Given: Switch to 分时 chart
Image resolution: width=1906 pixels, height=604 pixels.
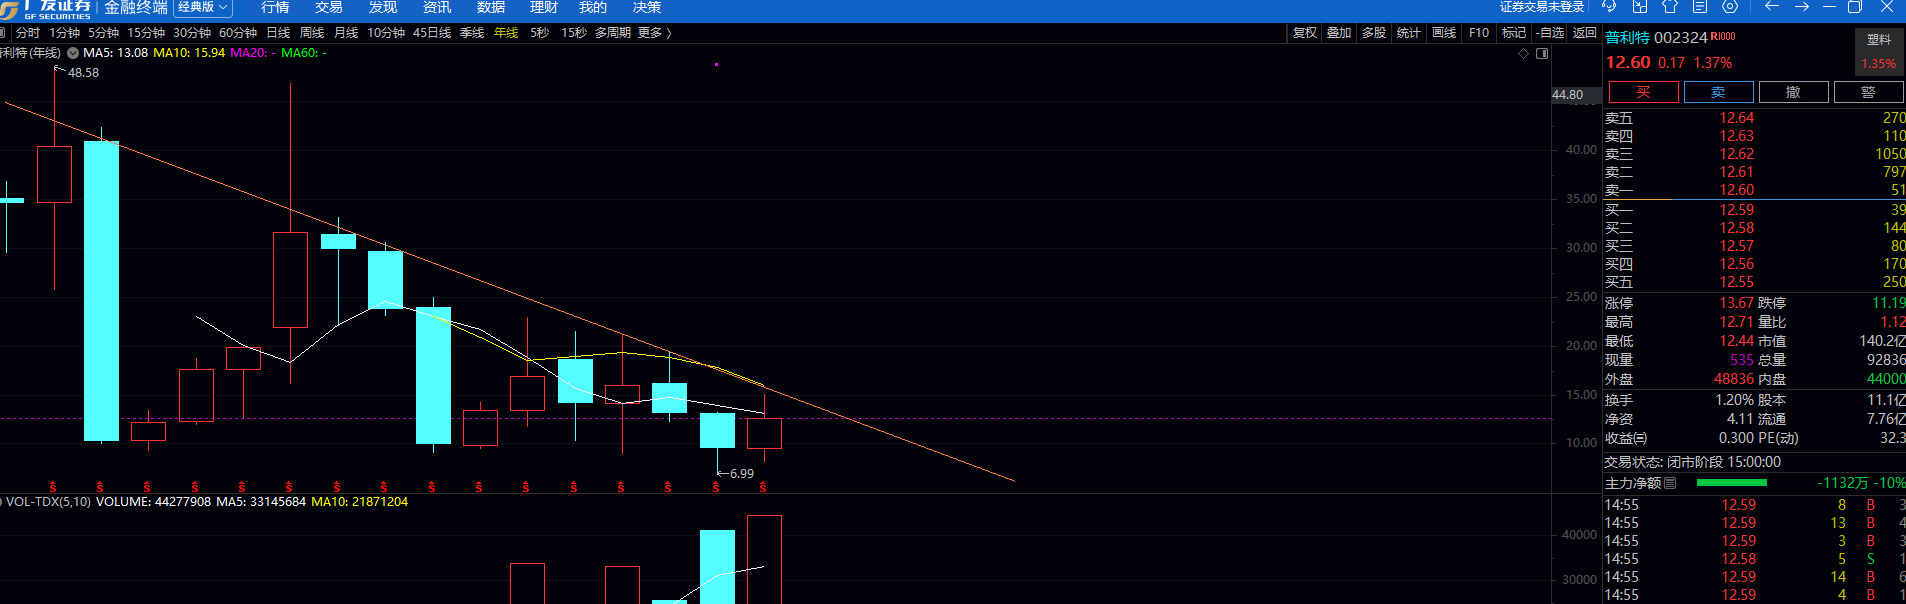Looking at the screenshot, I should (28, 33).
